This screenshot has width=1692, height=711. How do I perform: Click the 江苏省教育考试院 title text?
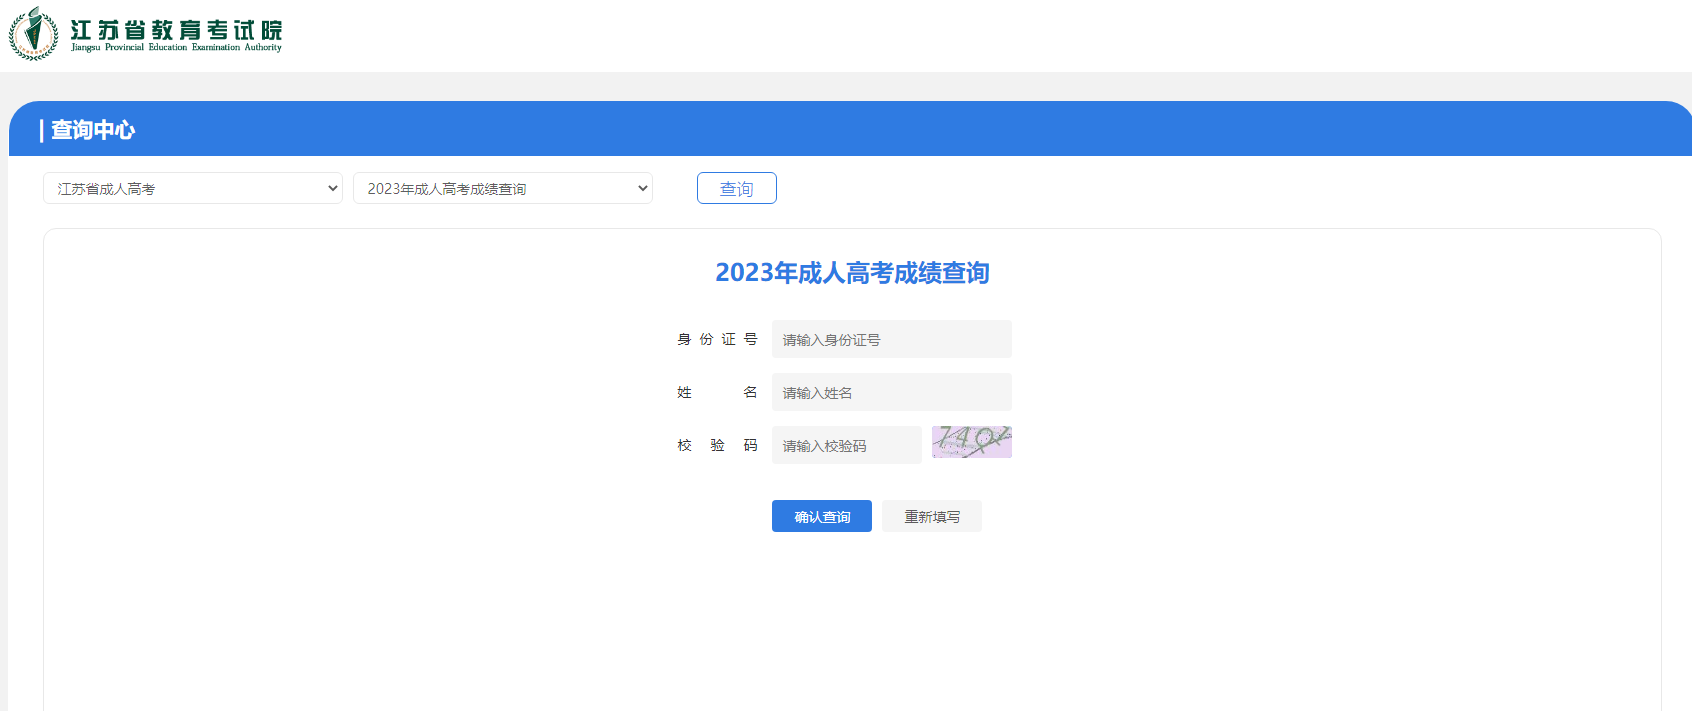tap(176, 30)
